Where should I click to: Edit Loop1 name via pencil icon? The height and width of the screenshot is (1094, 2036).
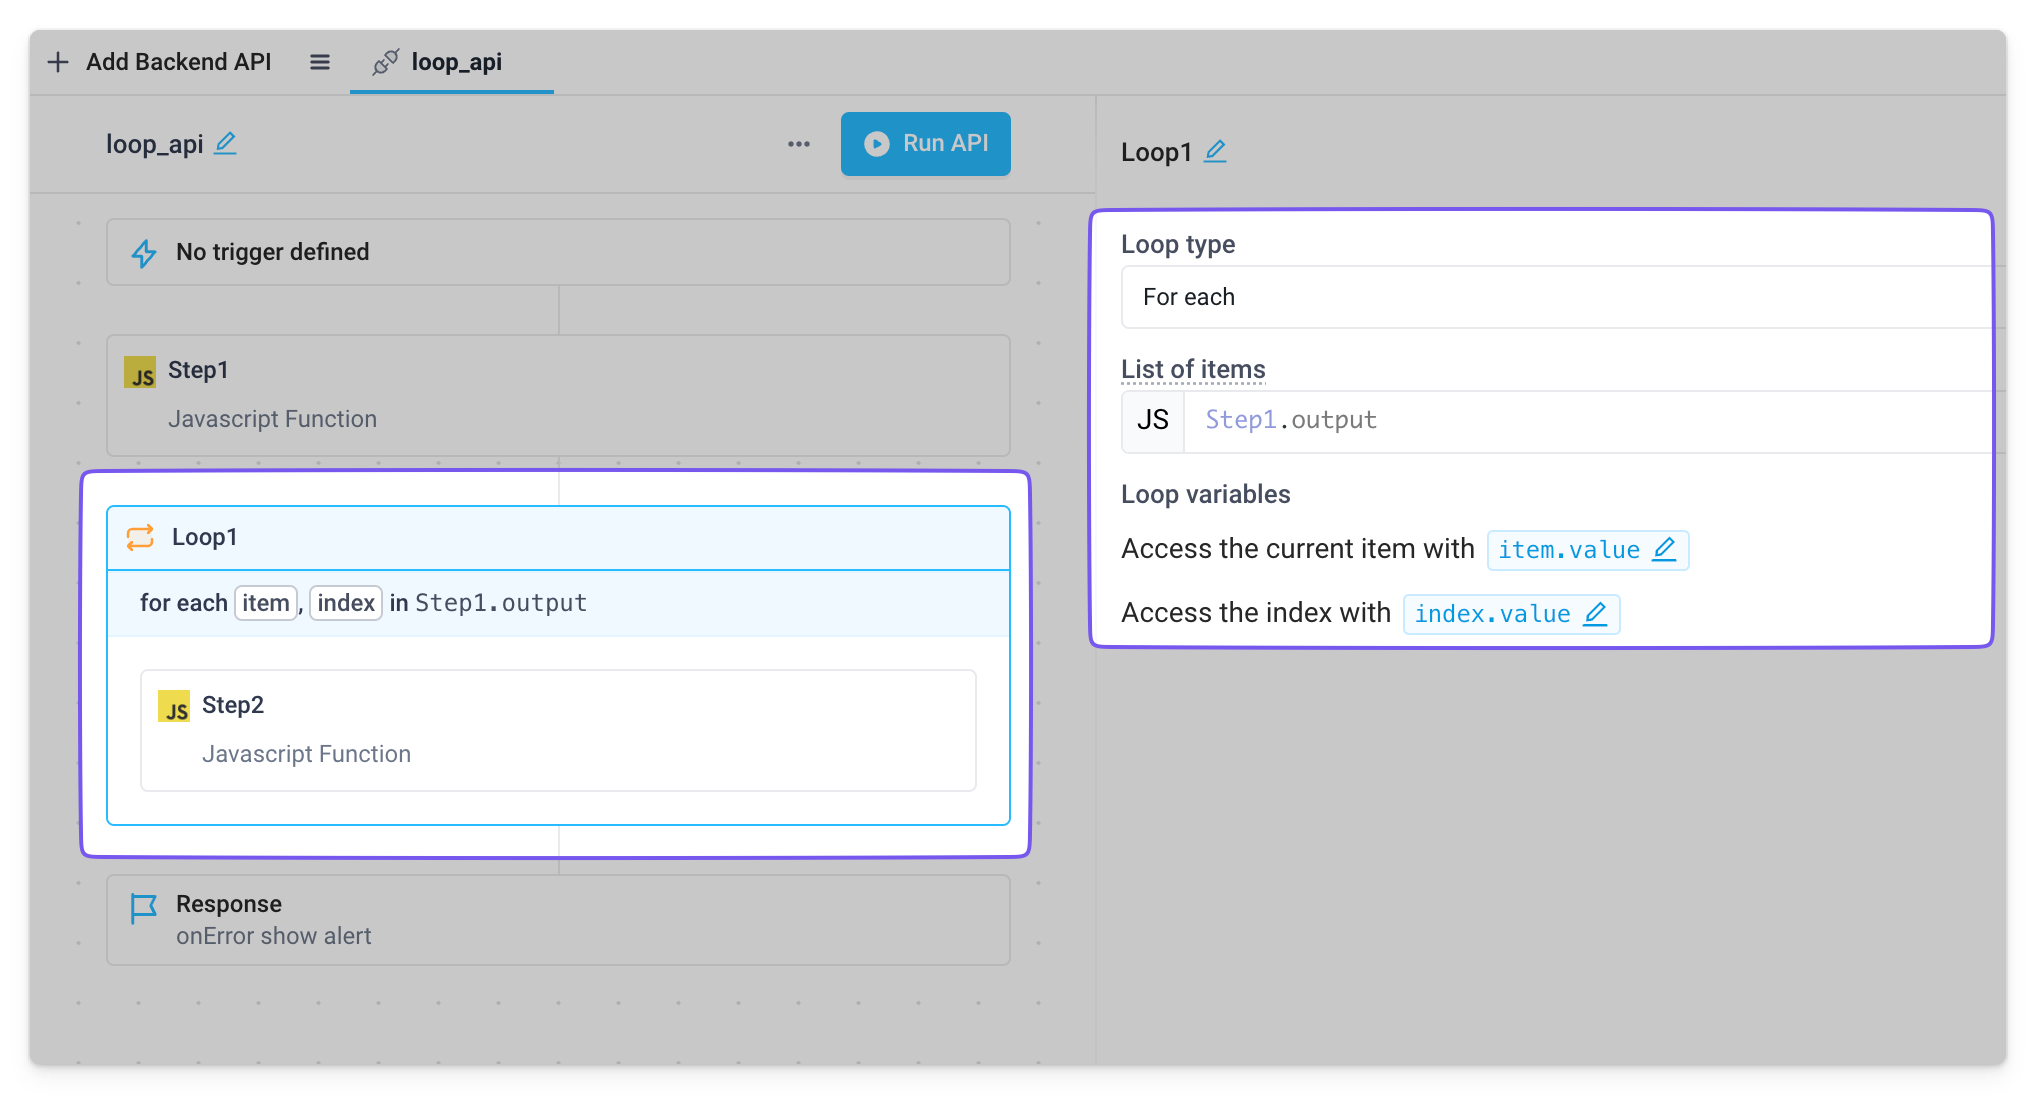click(1215, 151)
